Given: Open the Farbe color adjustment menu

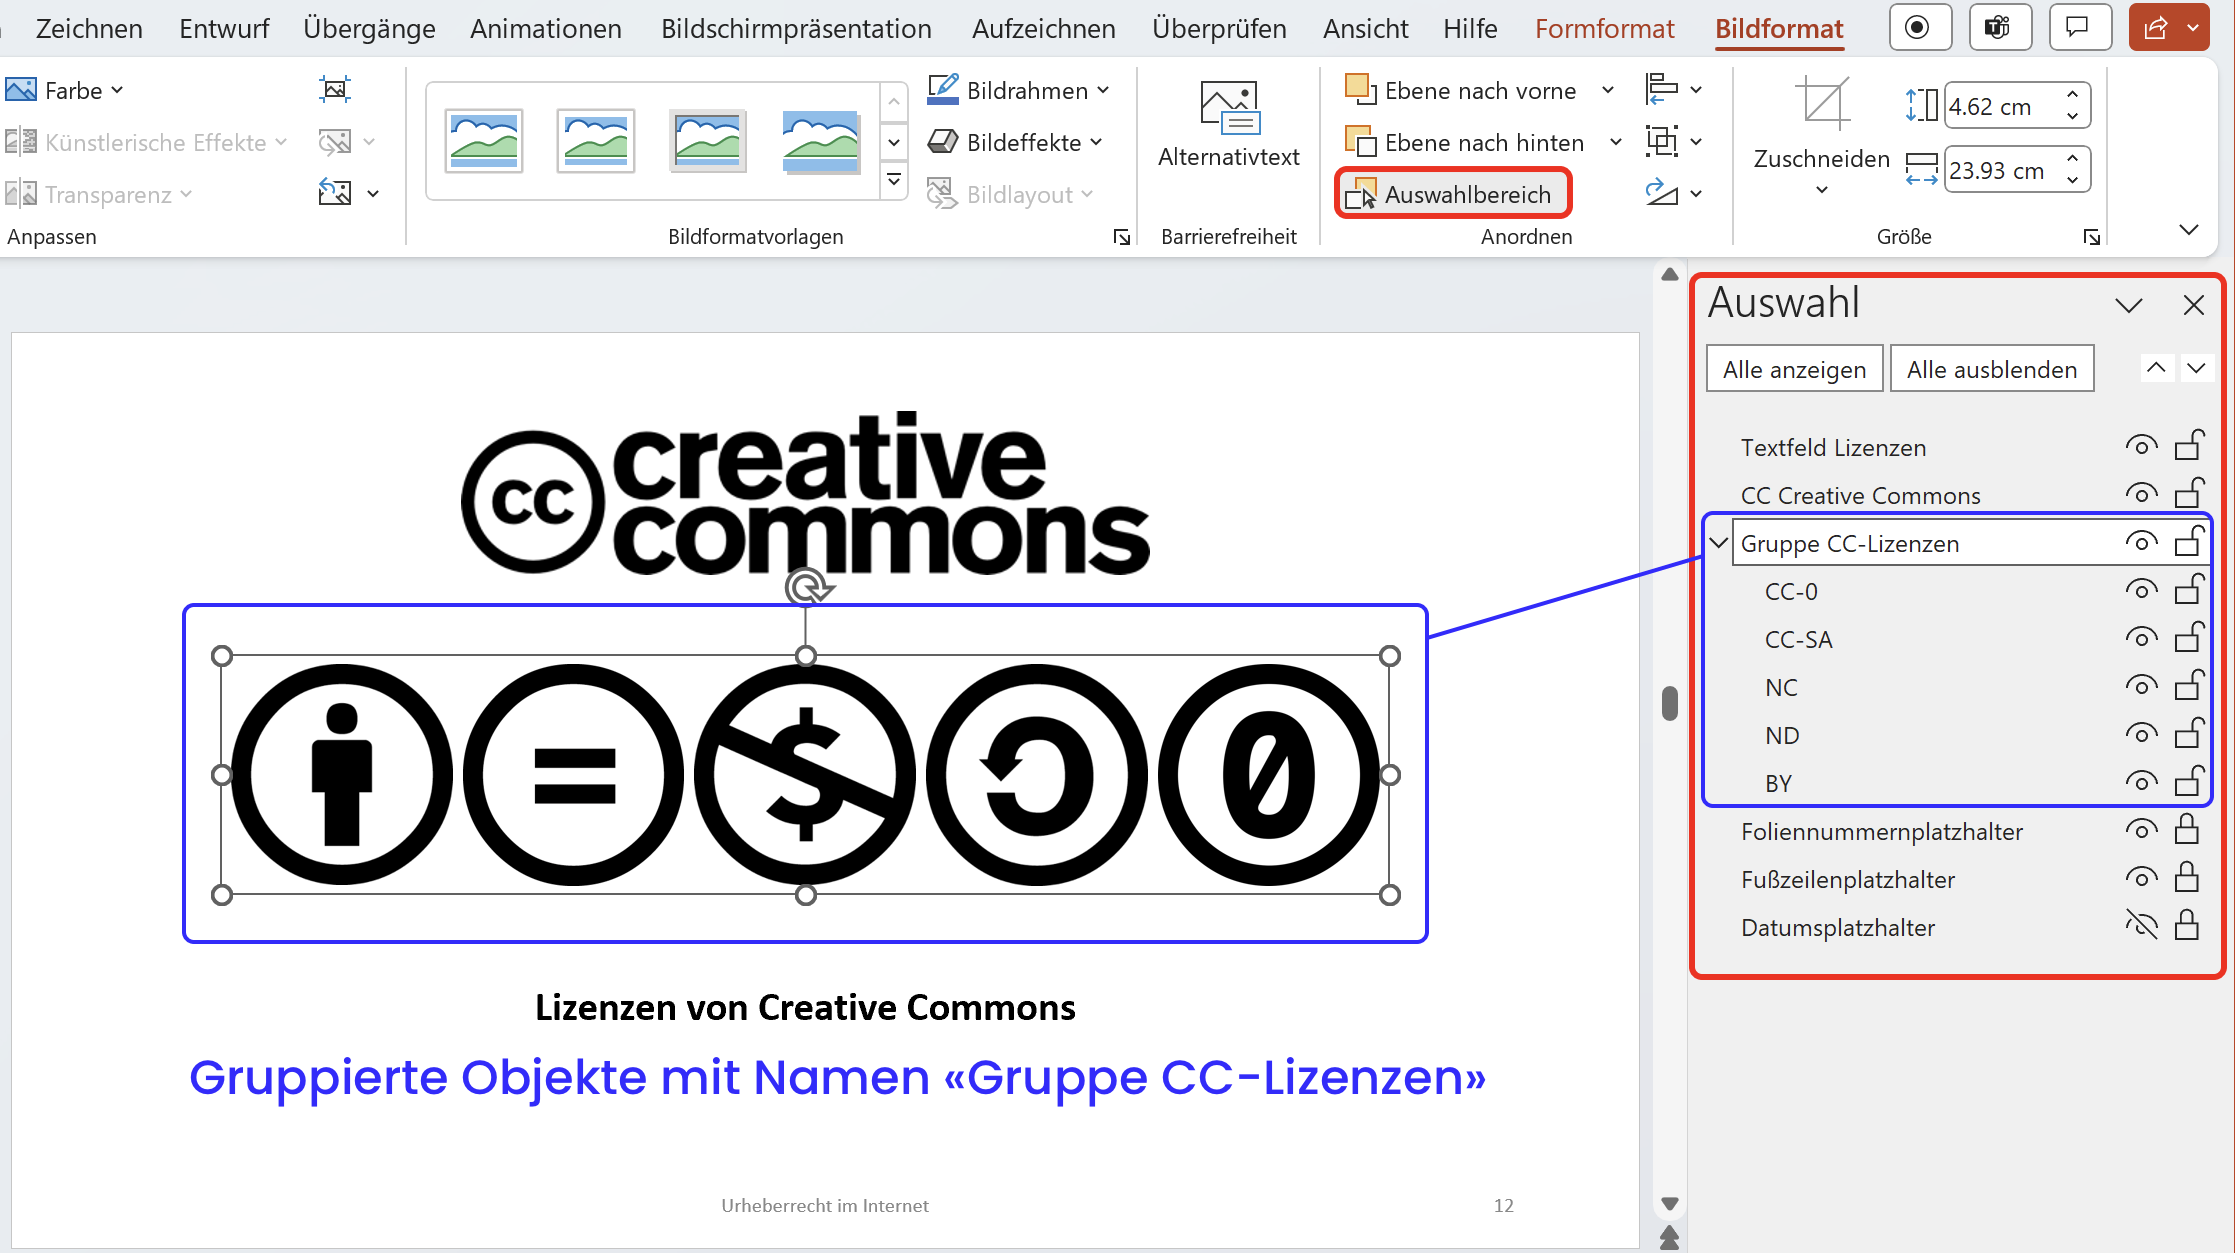Looking at the screenshot, I should coord(65,90).
